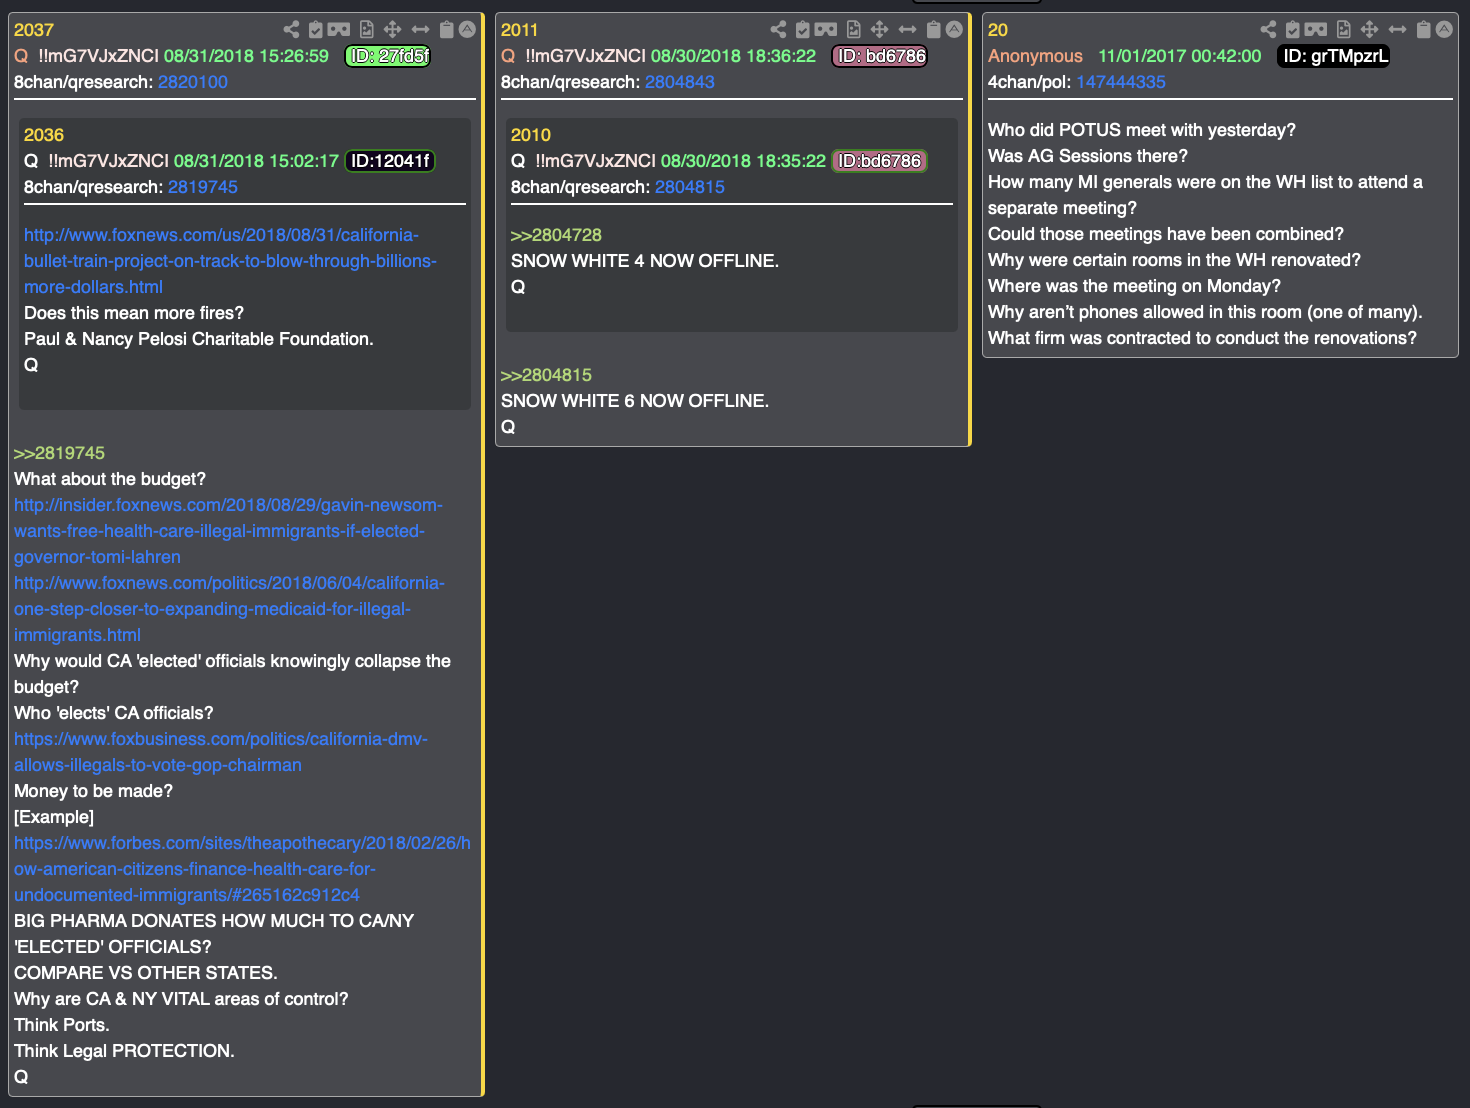Viewport: 1470px width, 1108px height.
Task: Click clipboard-check icon on post 20
Action: (x=1293, y=29)
